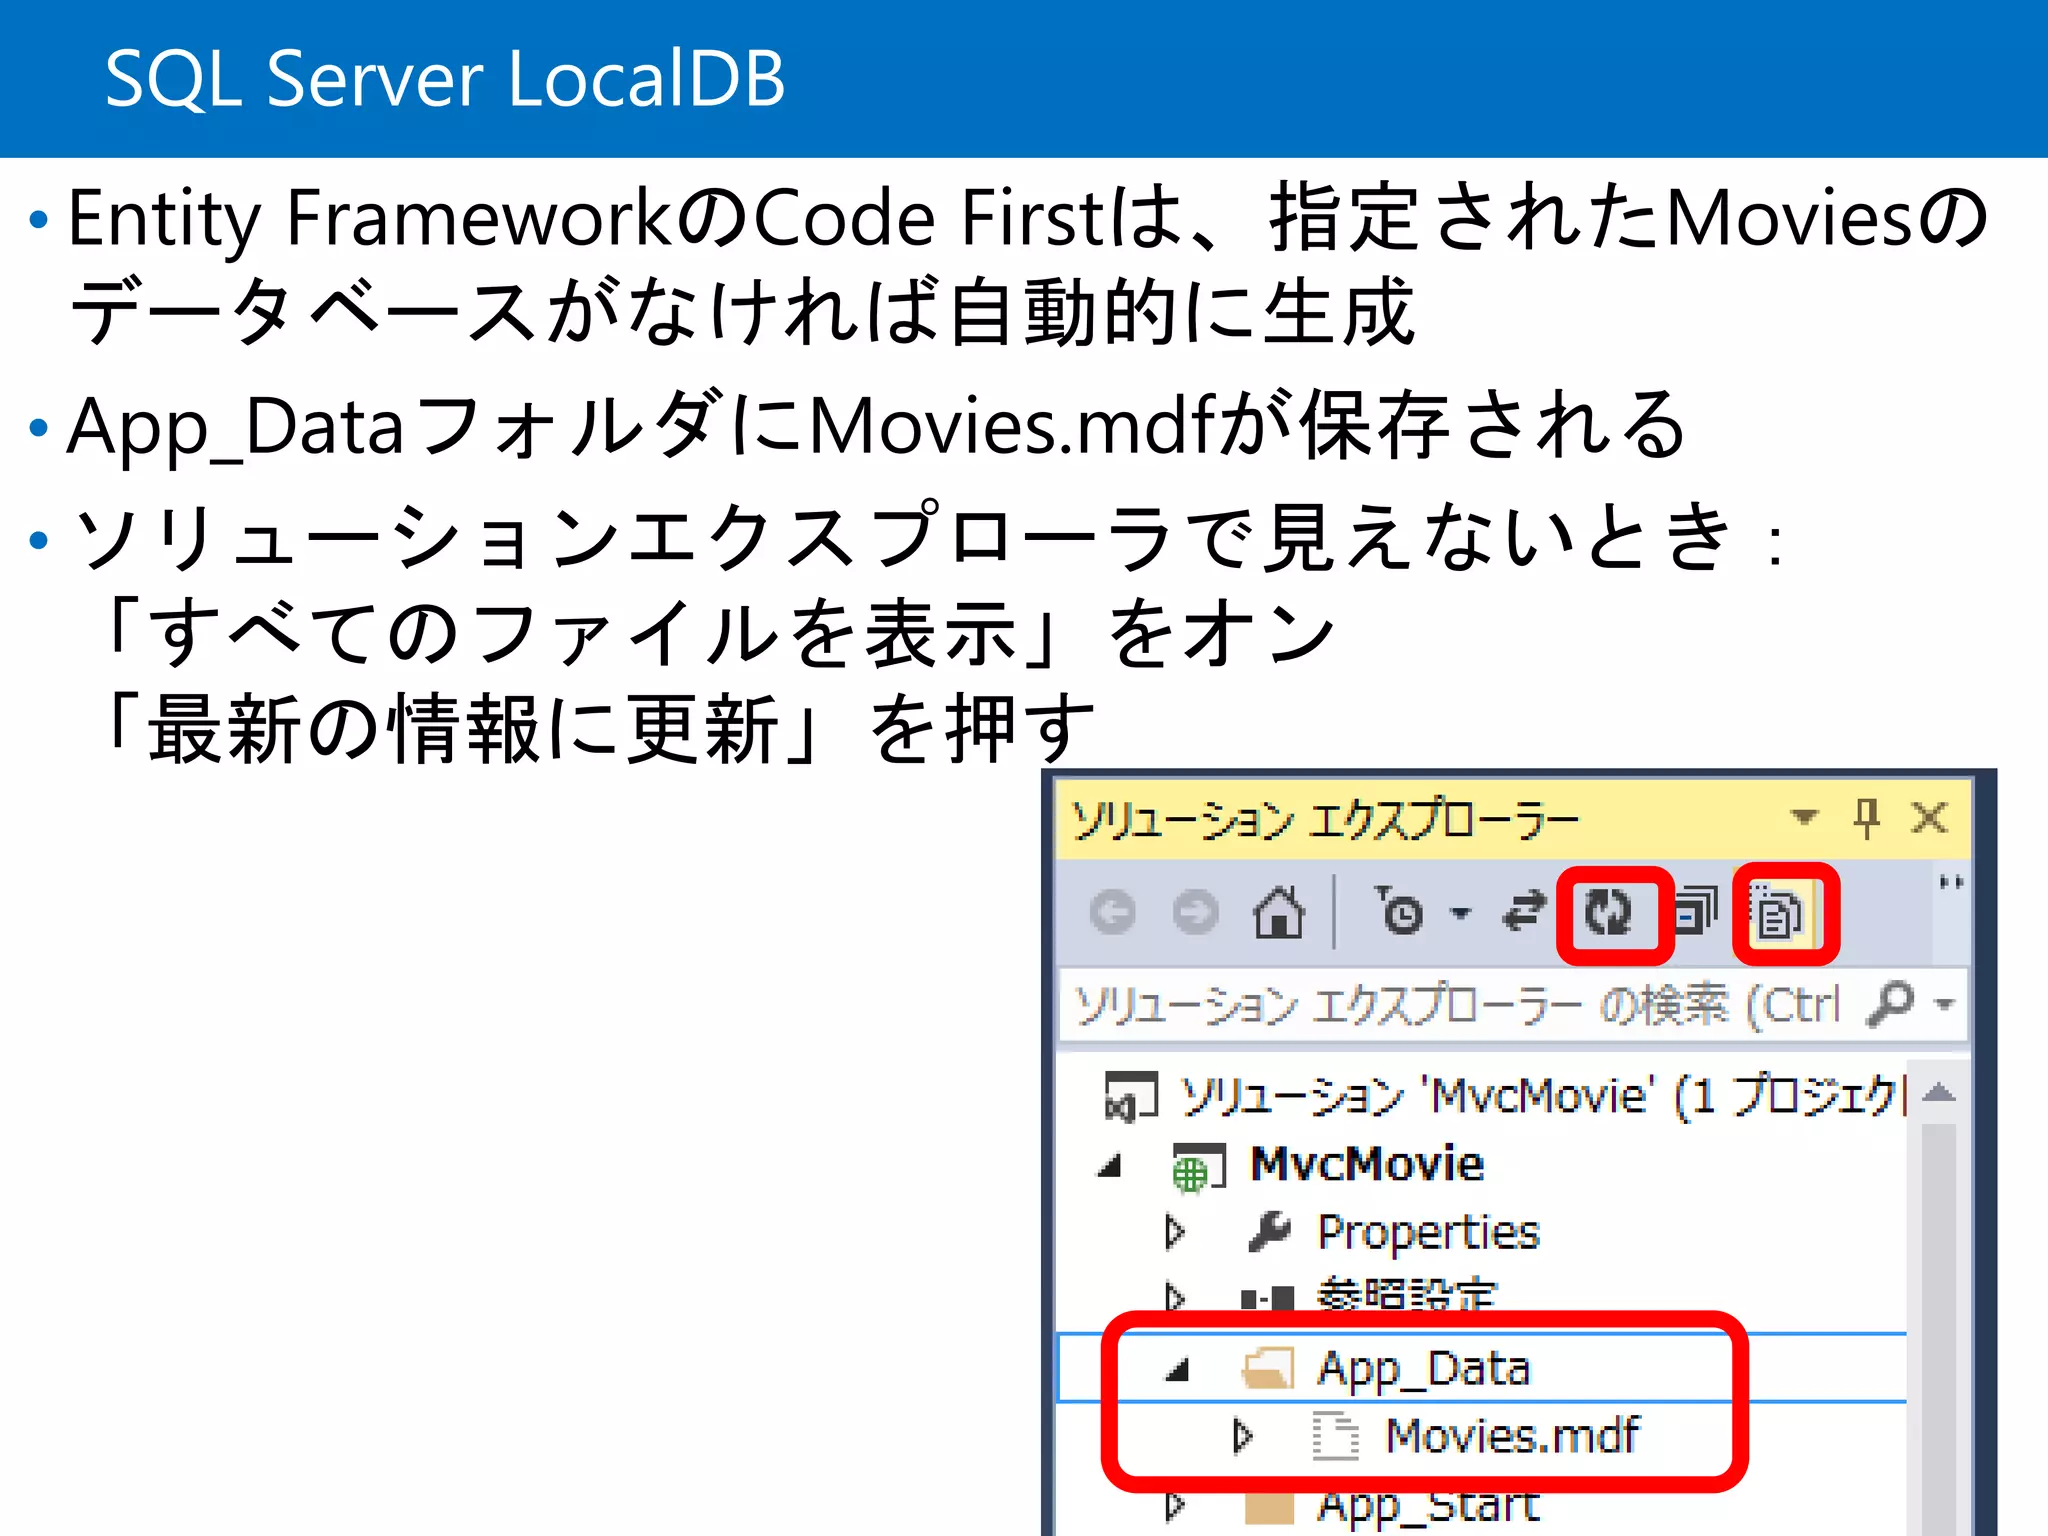
Task: Select the App_Start folder
Action: 1429,1508
